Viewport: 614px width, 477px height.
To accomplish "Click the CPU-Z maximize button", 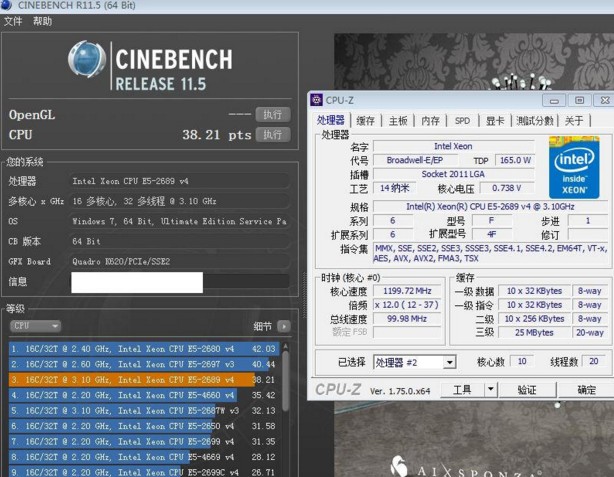I will coord(580,101).
